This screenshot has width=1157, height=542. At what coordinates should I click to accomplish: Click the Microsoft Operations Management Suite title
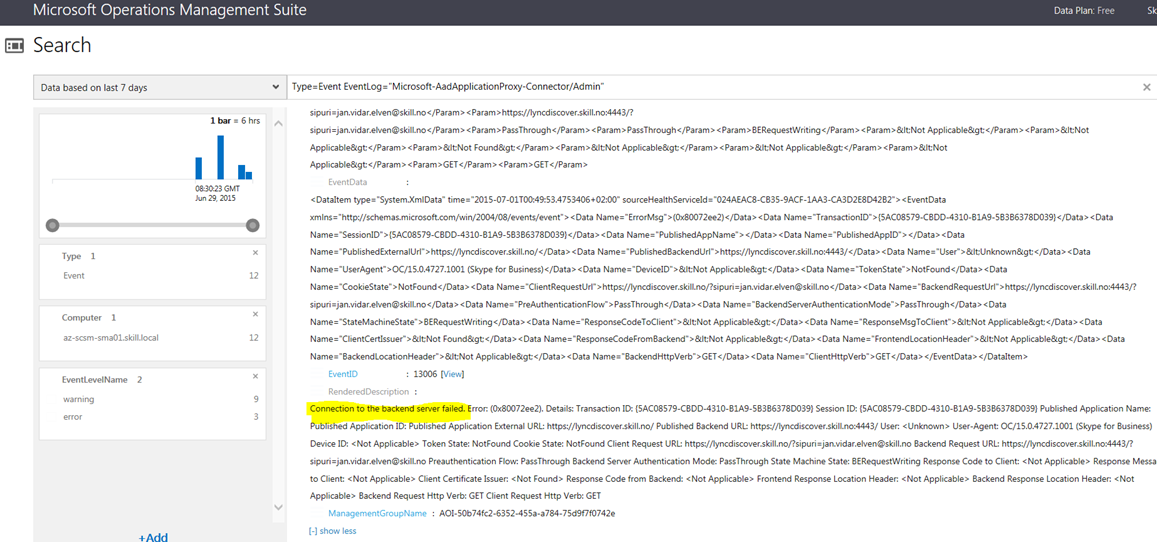pos(170,10)
